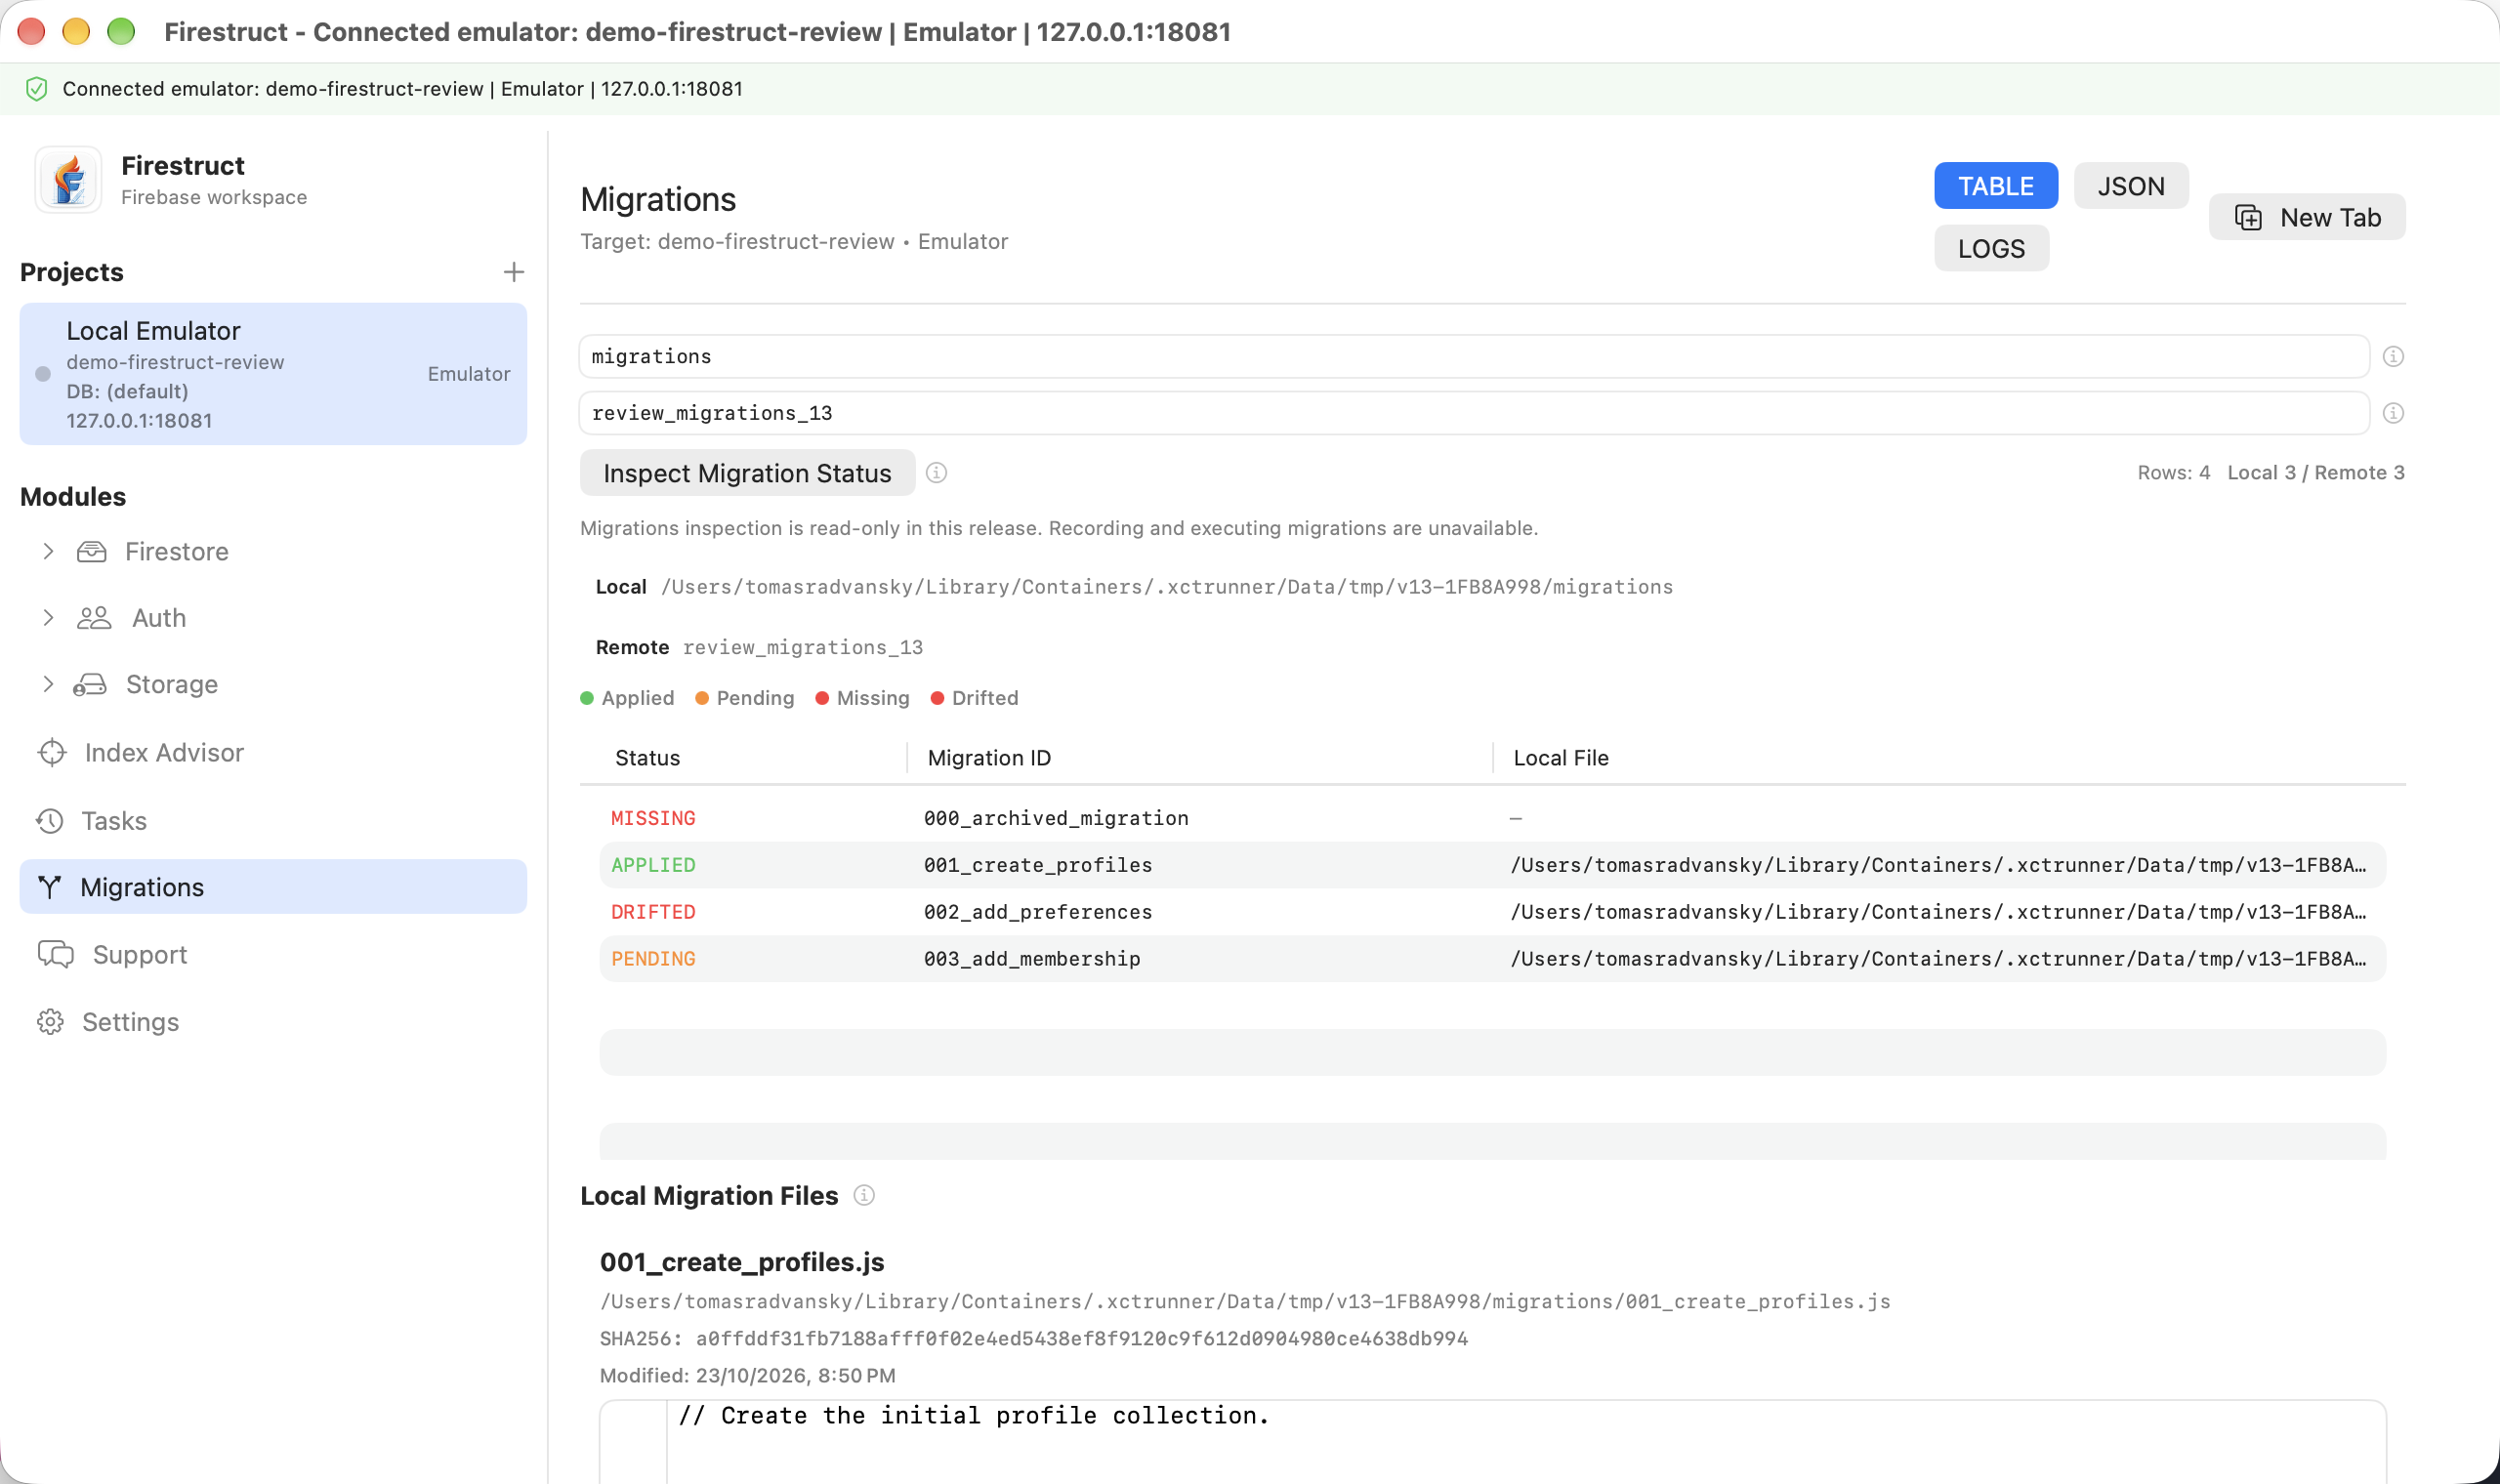
Task: Click the Storage module drive icon
Action: point(90,684)
